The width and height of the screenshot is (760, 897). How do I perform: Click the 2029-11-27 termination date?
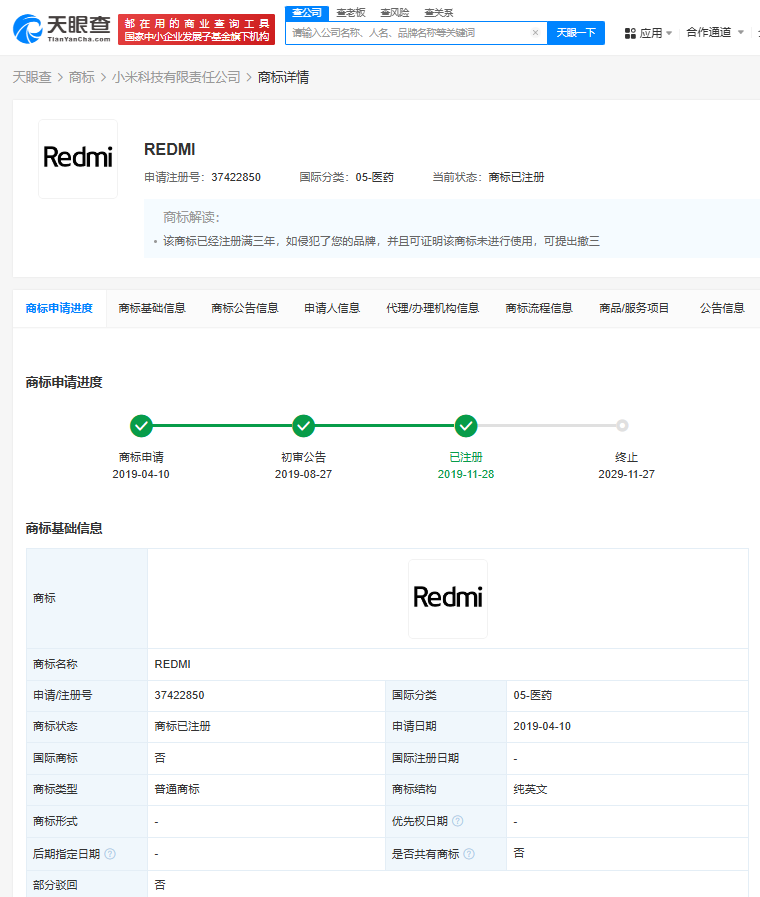[x=626, y=474]
